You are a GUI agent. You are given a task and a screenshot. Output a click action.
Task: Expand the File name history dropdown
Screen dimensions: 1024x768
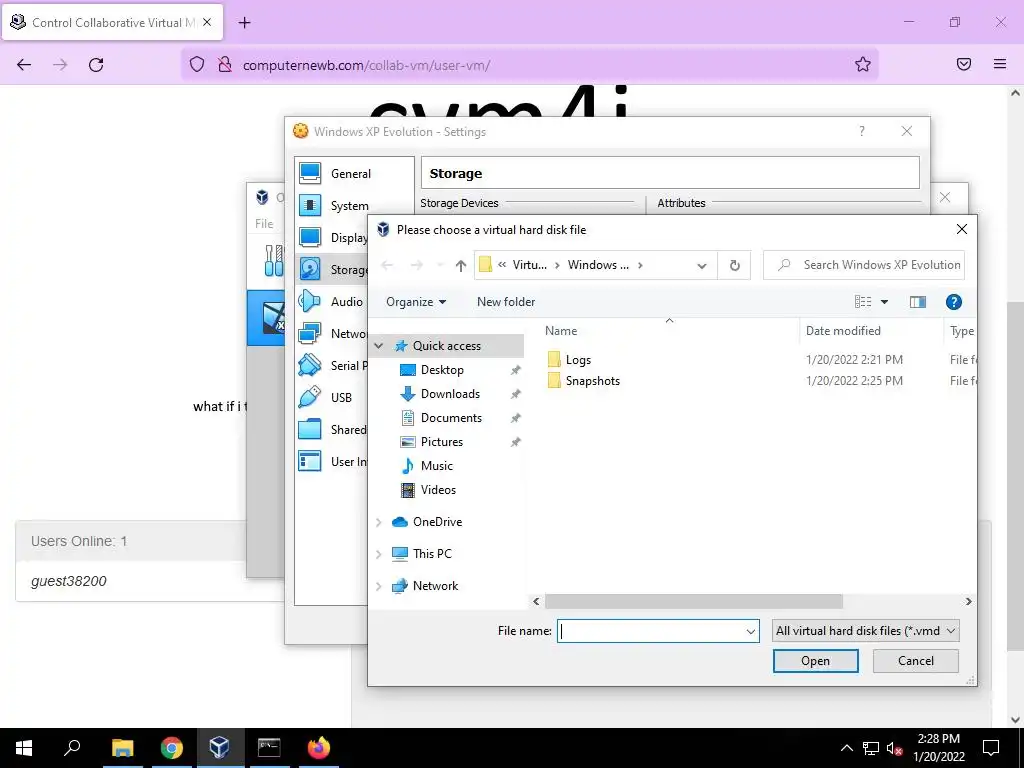tap(750, 632)
